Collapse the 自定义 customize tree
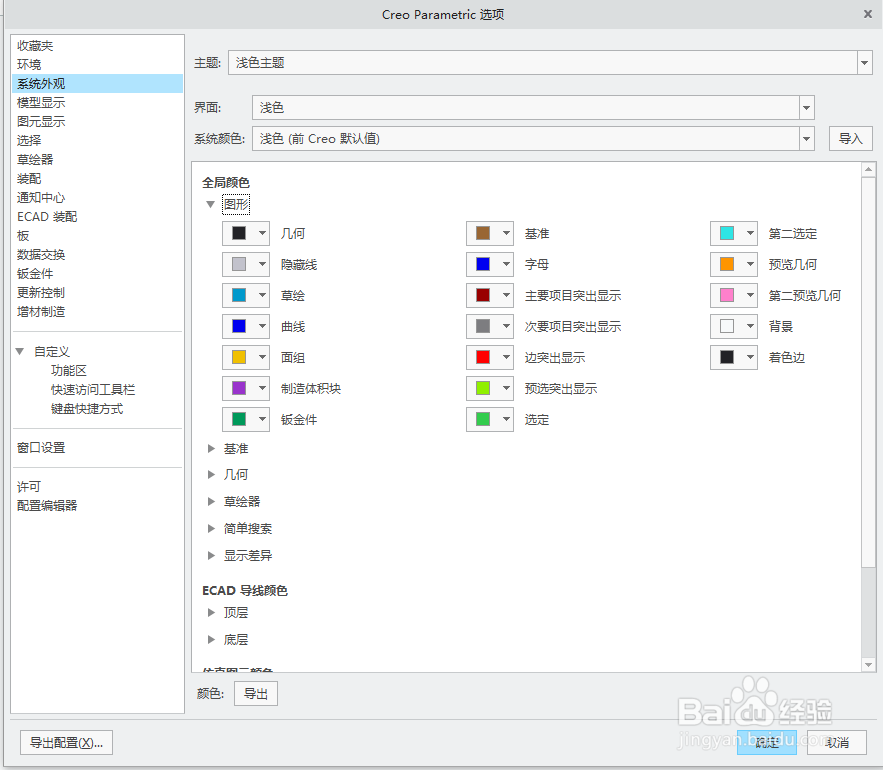This screenshot has width=883, height=770. point(20,351)
